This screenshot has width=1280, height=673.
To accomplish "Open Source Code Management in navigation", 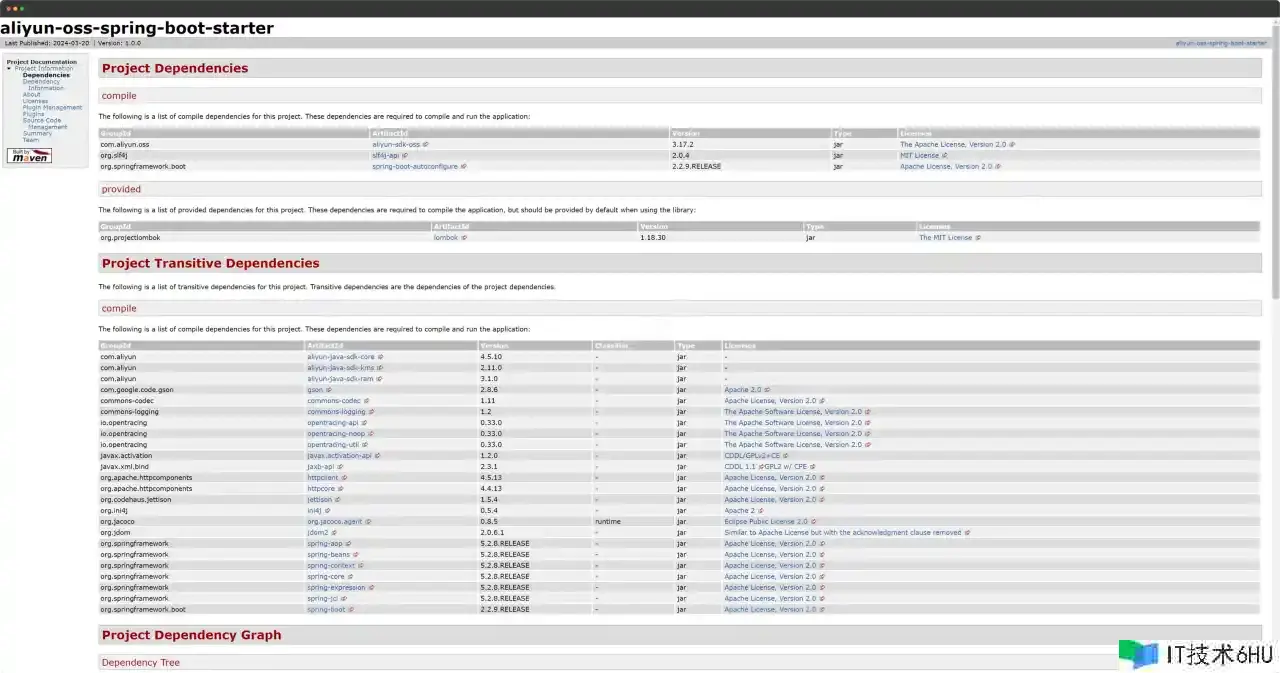I will [45, 124].
